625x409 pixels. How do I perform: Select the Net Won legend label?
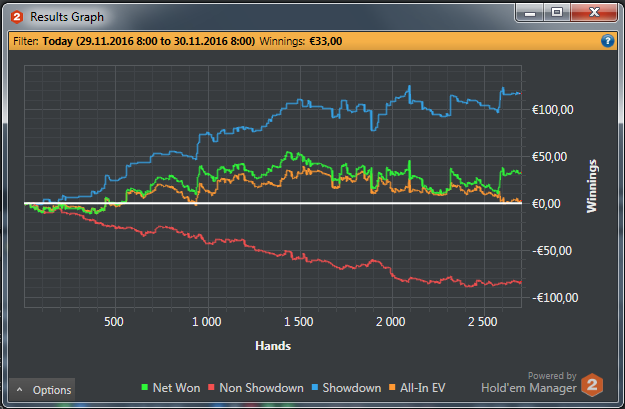(x=177, y=387)
